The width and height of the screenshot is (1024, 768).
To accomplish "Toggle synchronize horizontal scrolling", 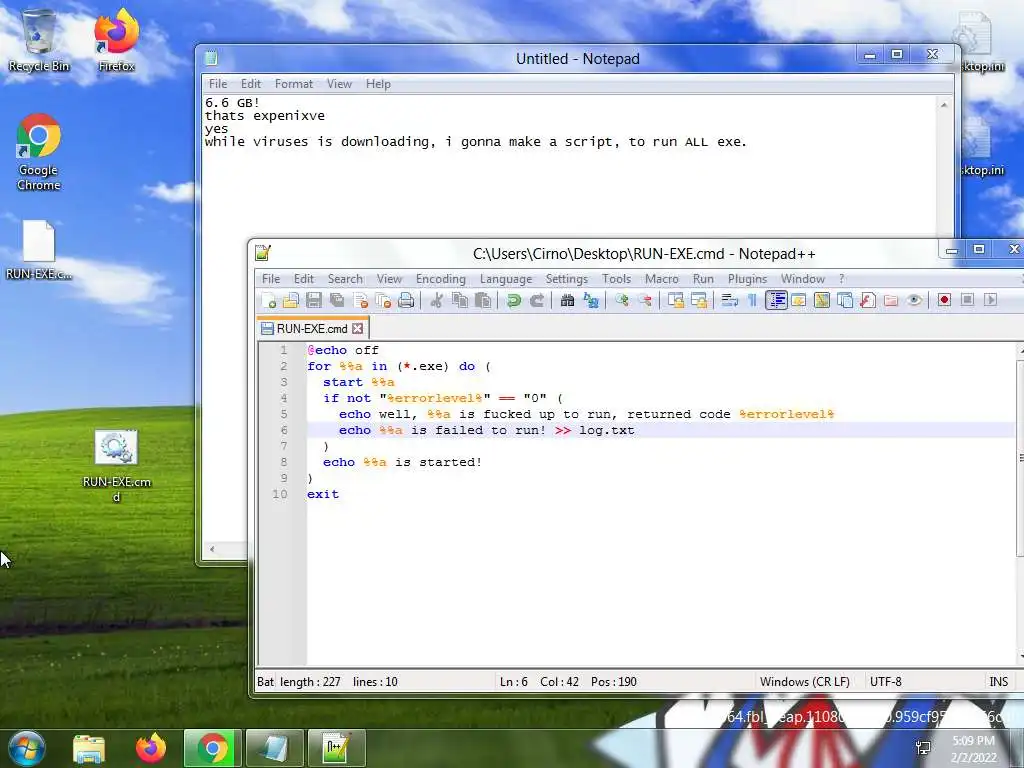I will point(699,300).
